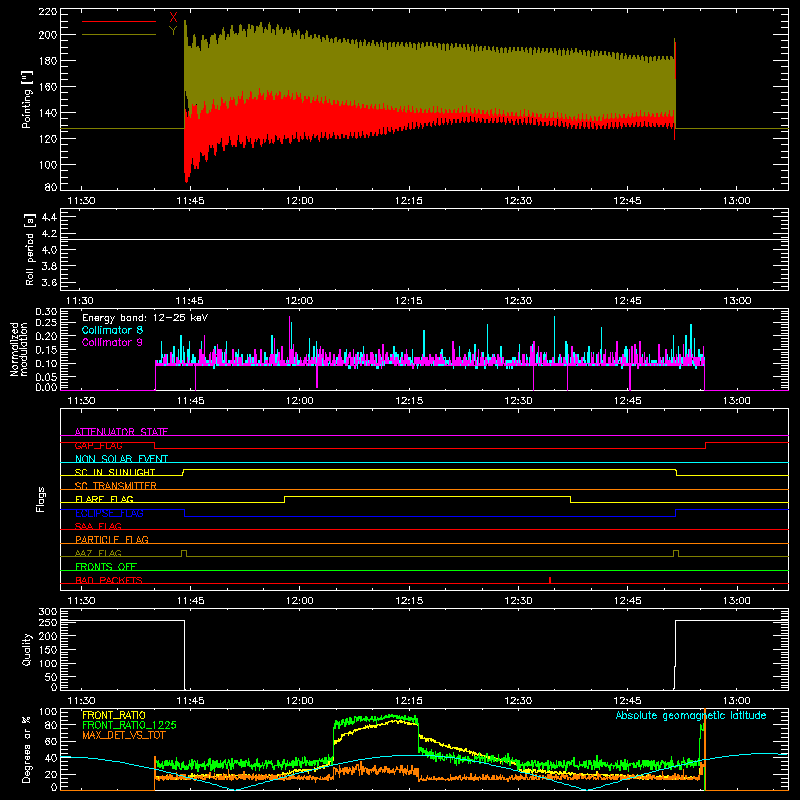800x800 pixels.
Task: Click the ECLIPSE_FLAG label
Action: pos(109,513)
